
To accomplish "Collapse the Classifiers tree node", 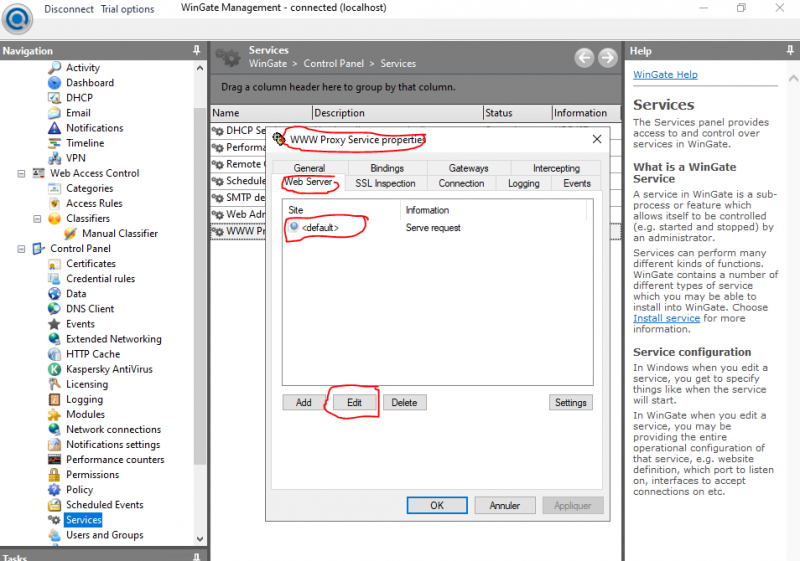I will 38,218.
